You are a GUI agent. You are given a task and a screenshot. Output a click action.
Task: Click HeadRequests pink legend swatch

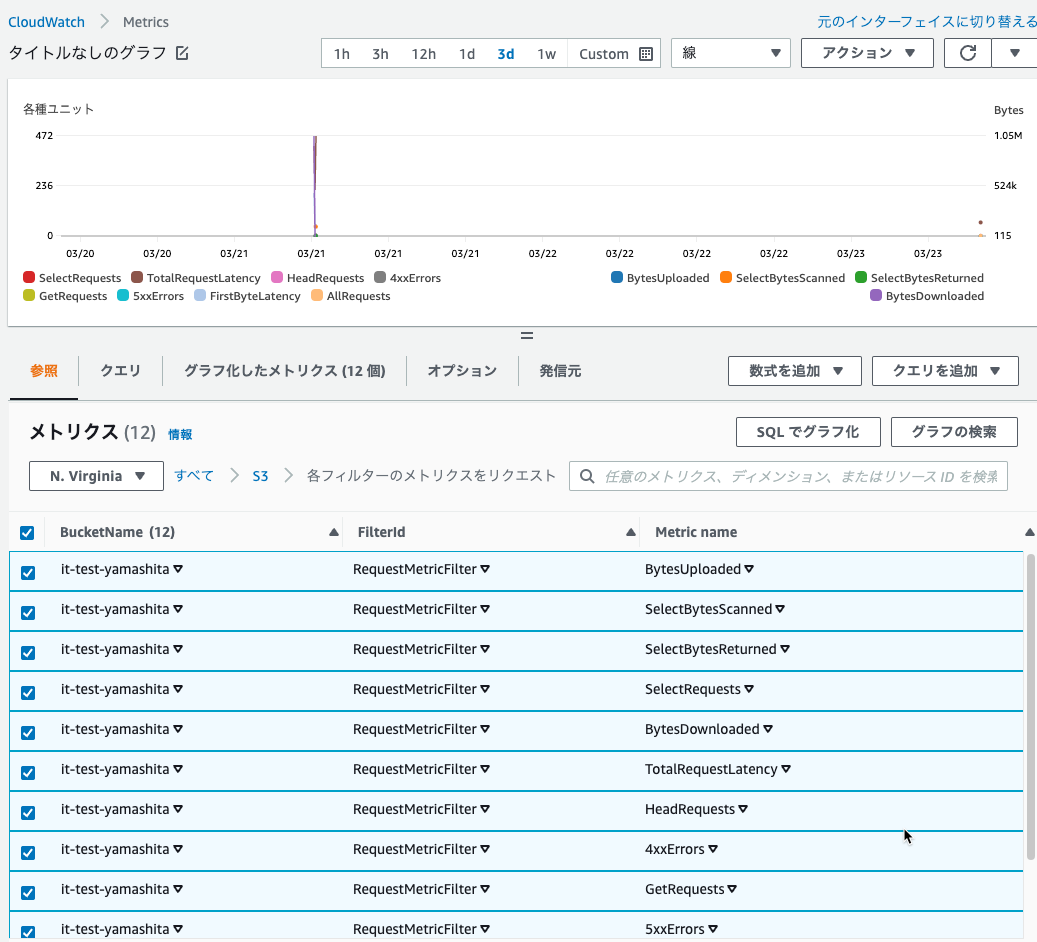point(277,277)
